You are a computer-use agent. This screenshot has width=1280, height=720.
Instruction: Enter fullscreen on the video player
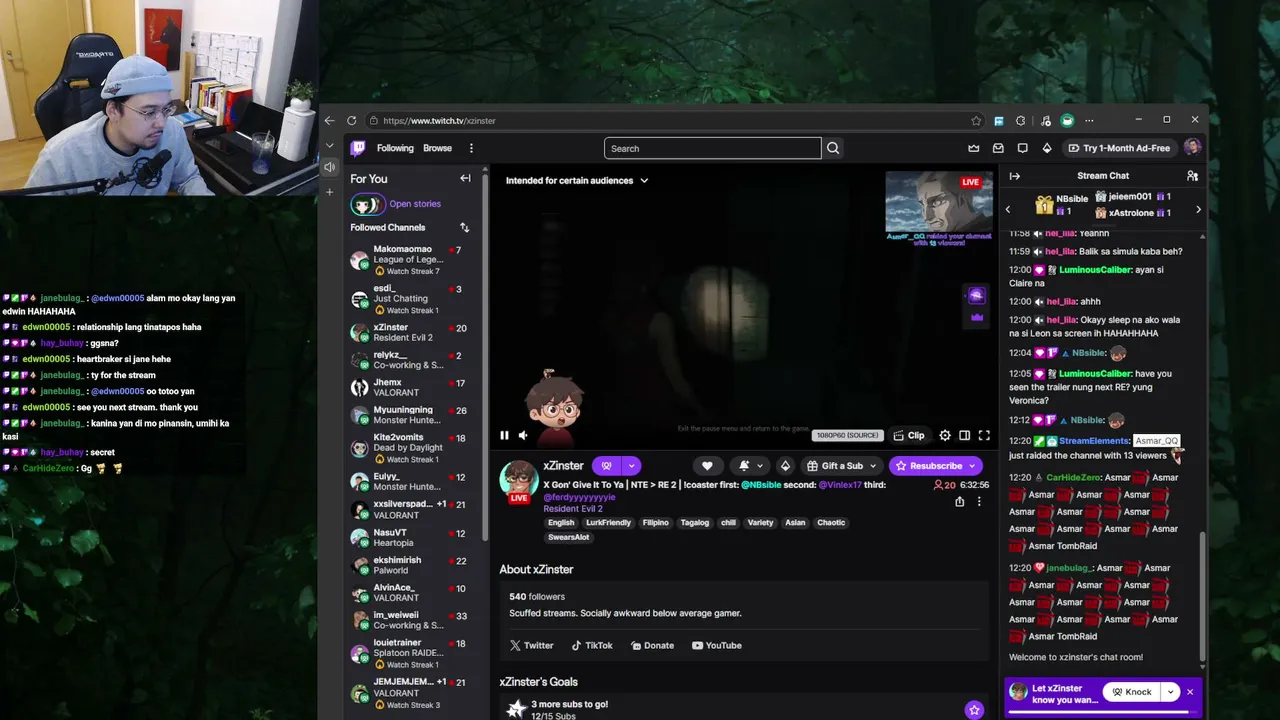984,435
